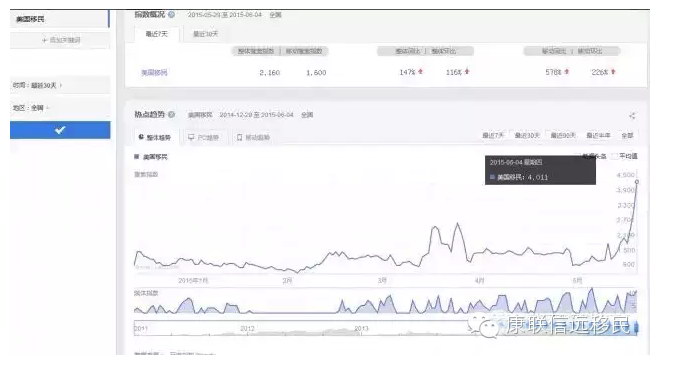This screenshot has height=367, width=677.
Task: Open the 美国移民 keyword link in the table
Action: tap(154, 73)
